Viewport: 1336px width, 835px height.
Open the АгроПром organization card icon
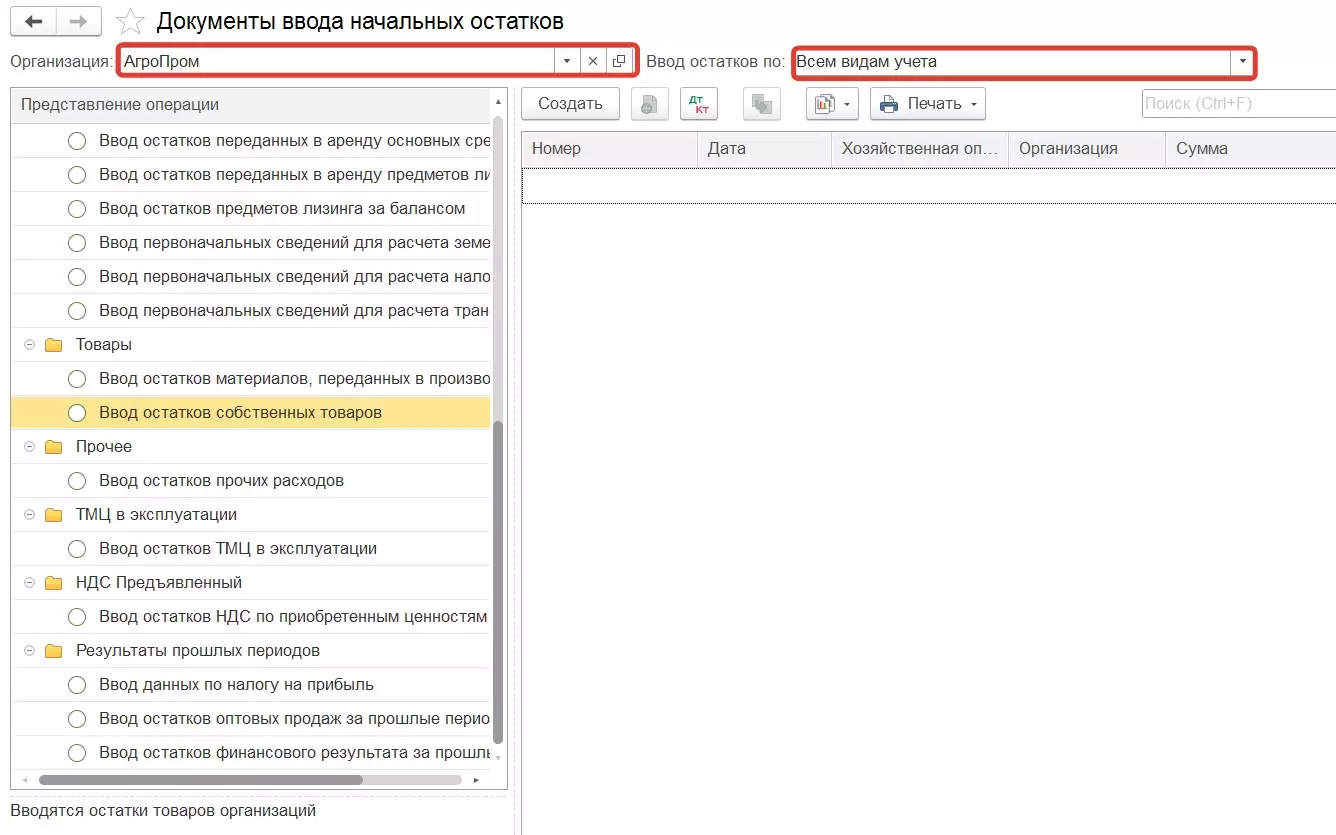tap(619, 62)
